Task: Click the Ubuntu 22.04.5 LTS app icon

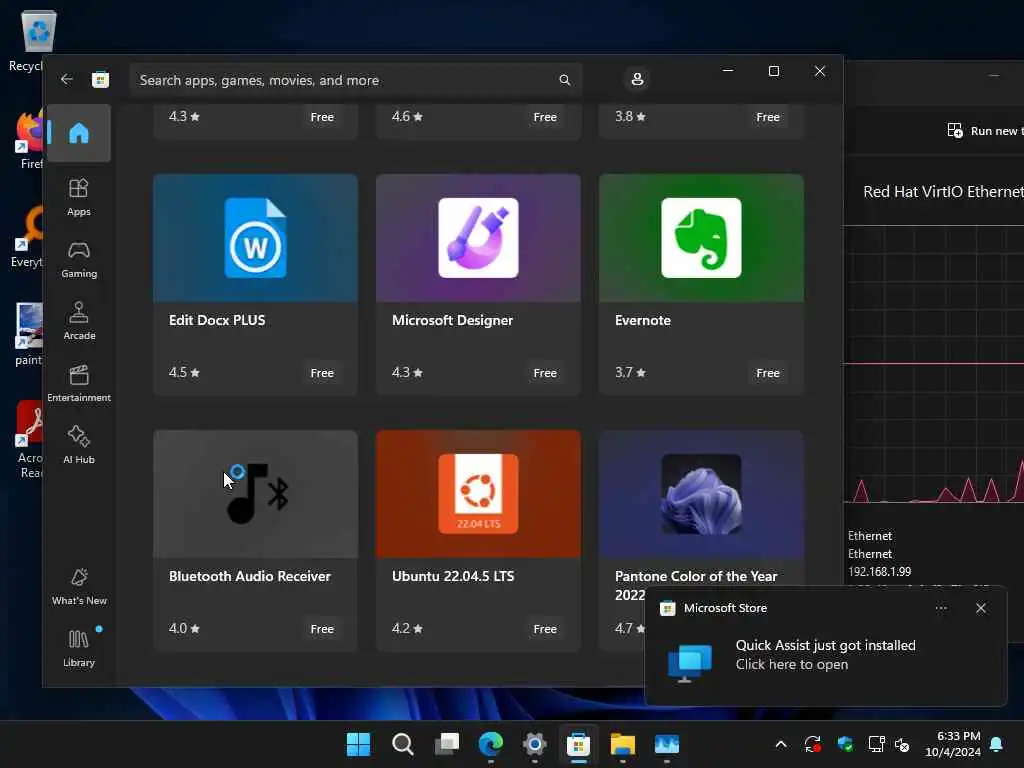Action: point(478,494)
